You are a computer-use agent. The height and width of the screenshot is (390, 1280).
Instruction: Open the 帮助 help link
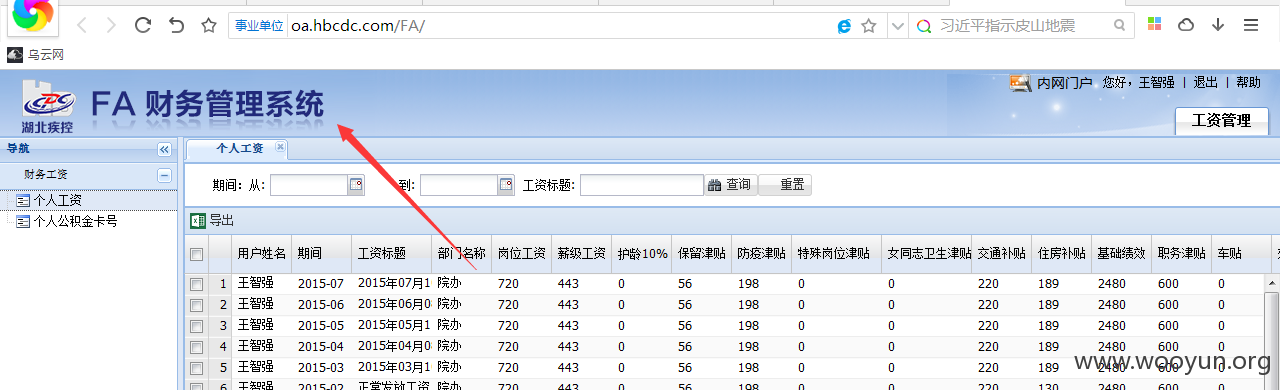[x=1248, y=83]
